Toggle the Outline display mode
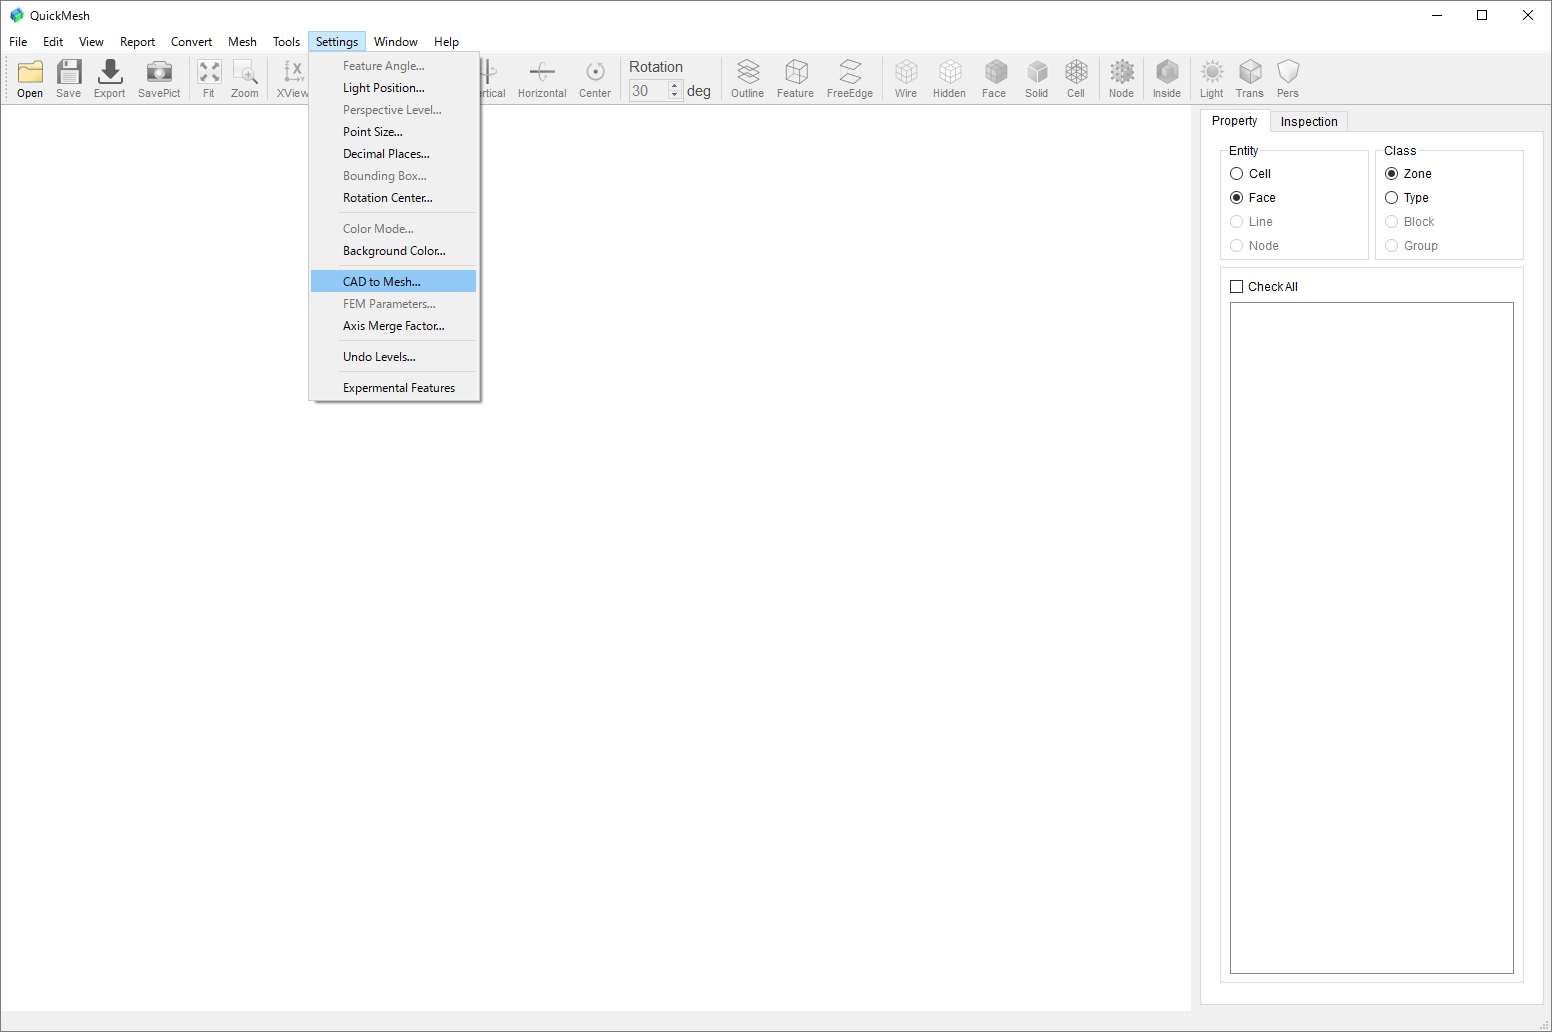1552x1032 pixels. coord(748,78)
